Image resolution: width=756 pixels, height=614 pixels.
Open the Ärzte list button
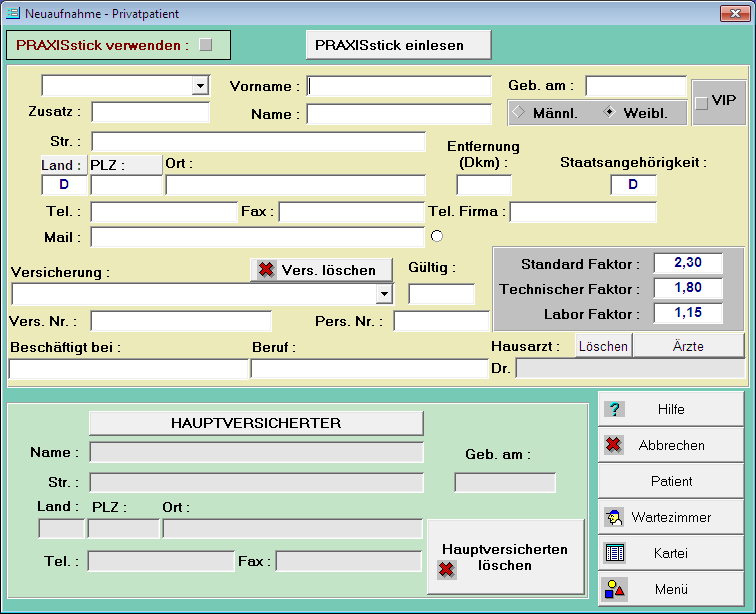click(x=688, y=346)
